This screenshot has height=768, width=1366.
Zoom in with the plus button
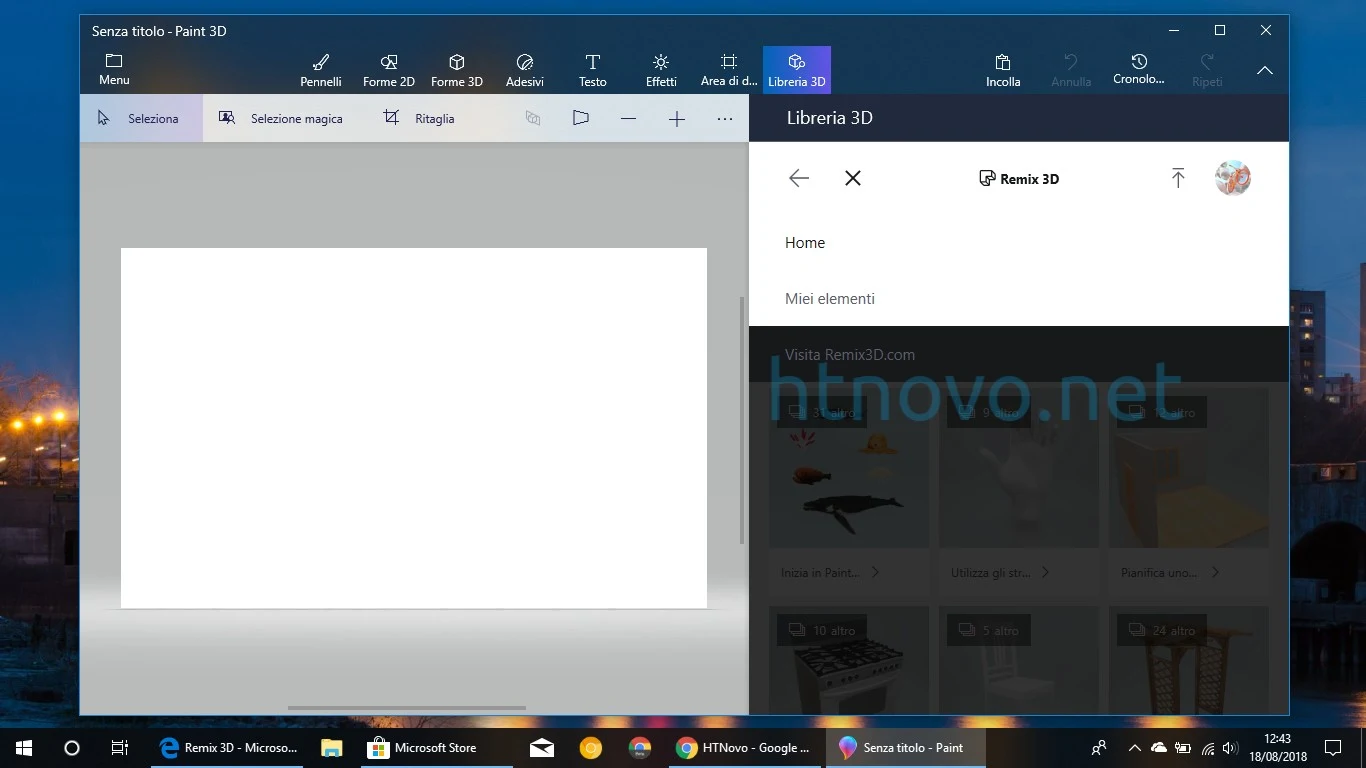pyautogui.click(x=677, y=118)
